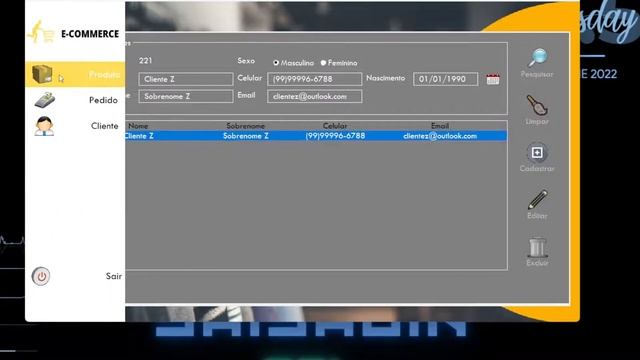Select the (99)99996-6788 cell in table row

[x=335, y=136]
